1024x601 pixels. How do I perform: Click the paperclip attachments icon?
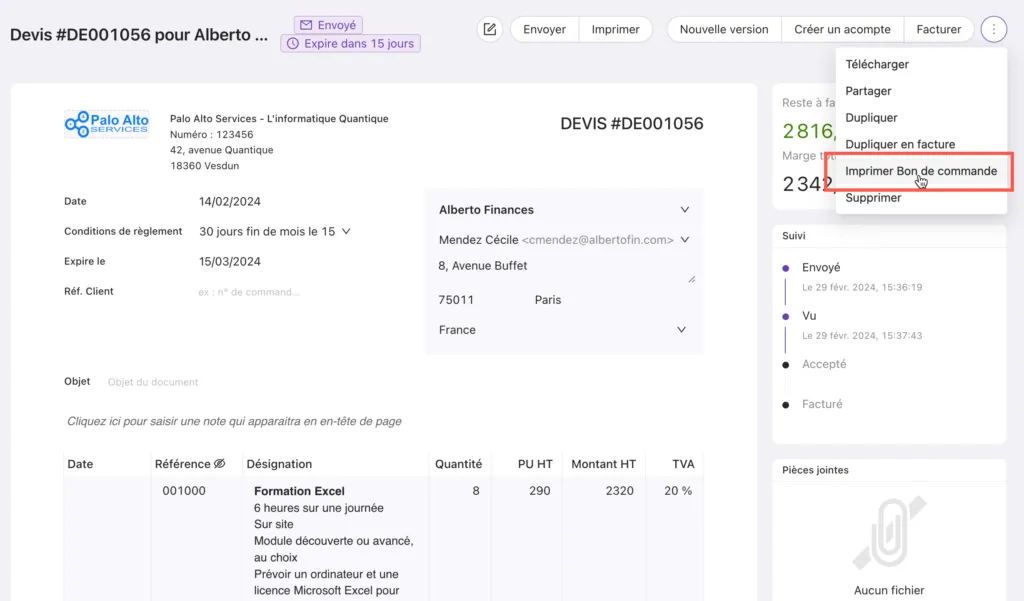[889, 534]
